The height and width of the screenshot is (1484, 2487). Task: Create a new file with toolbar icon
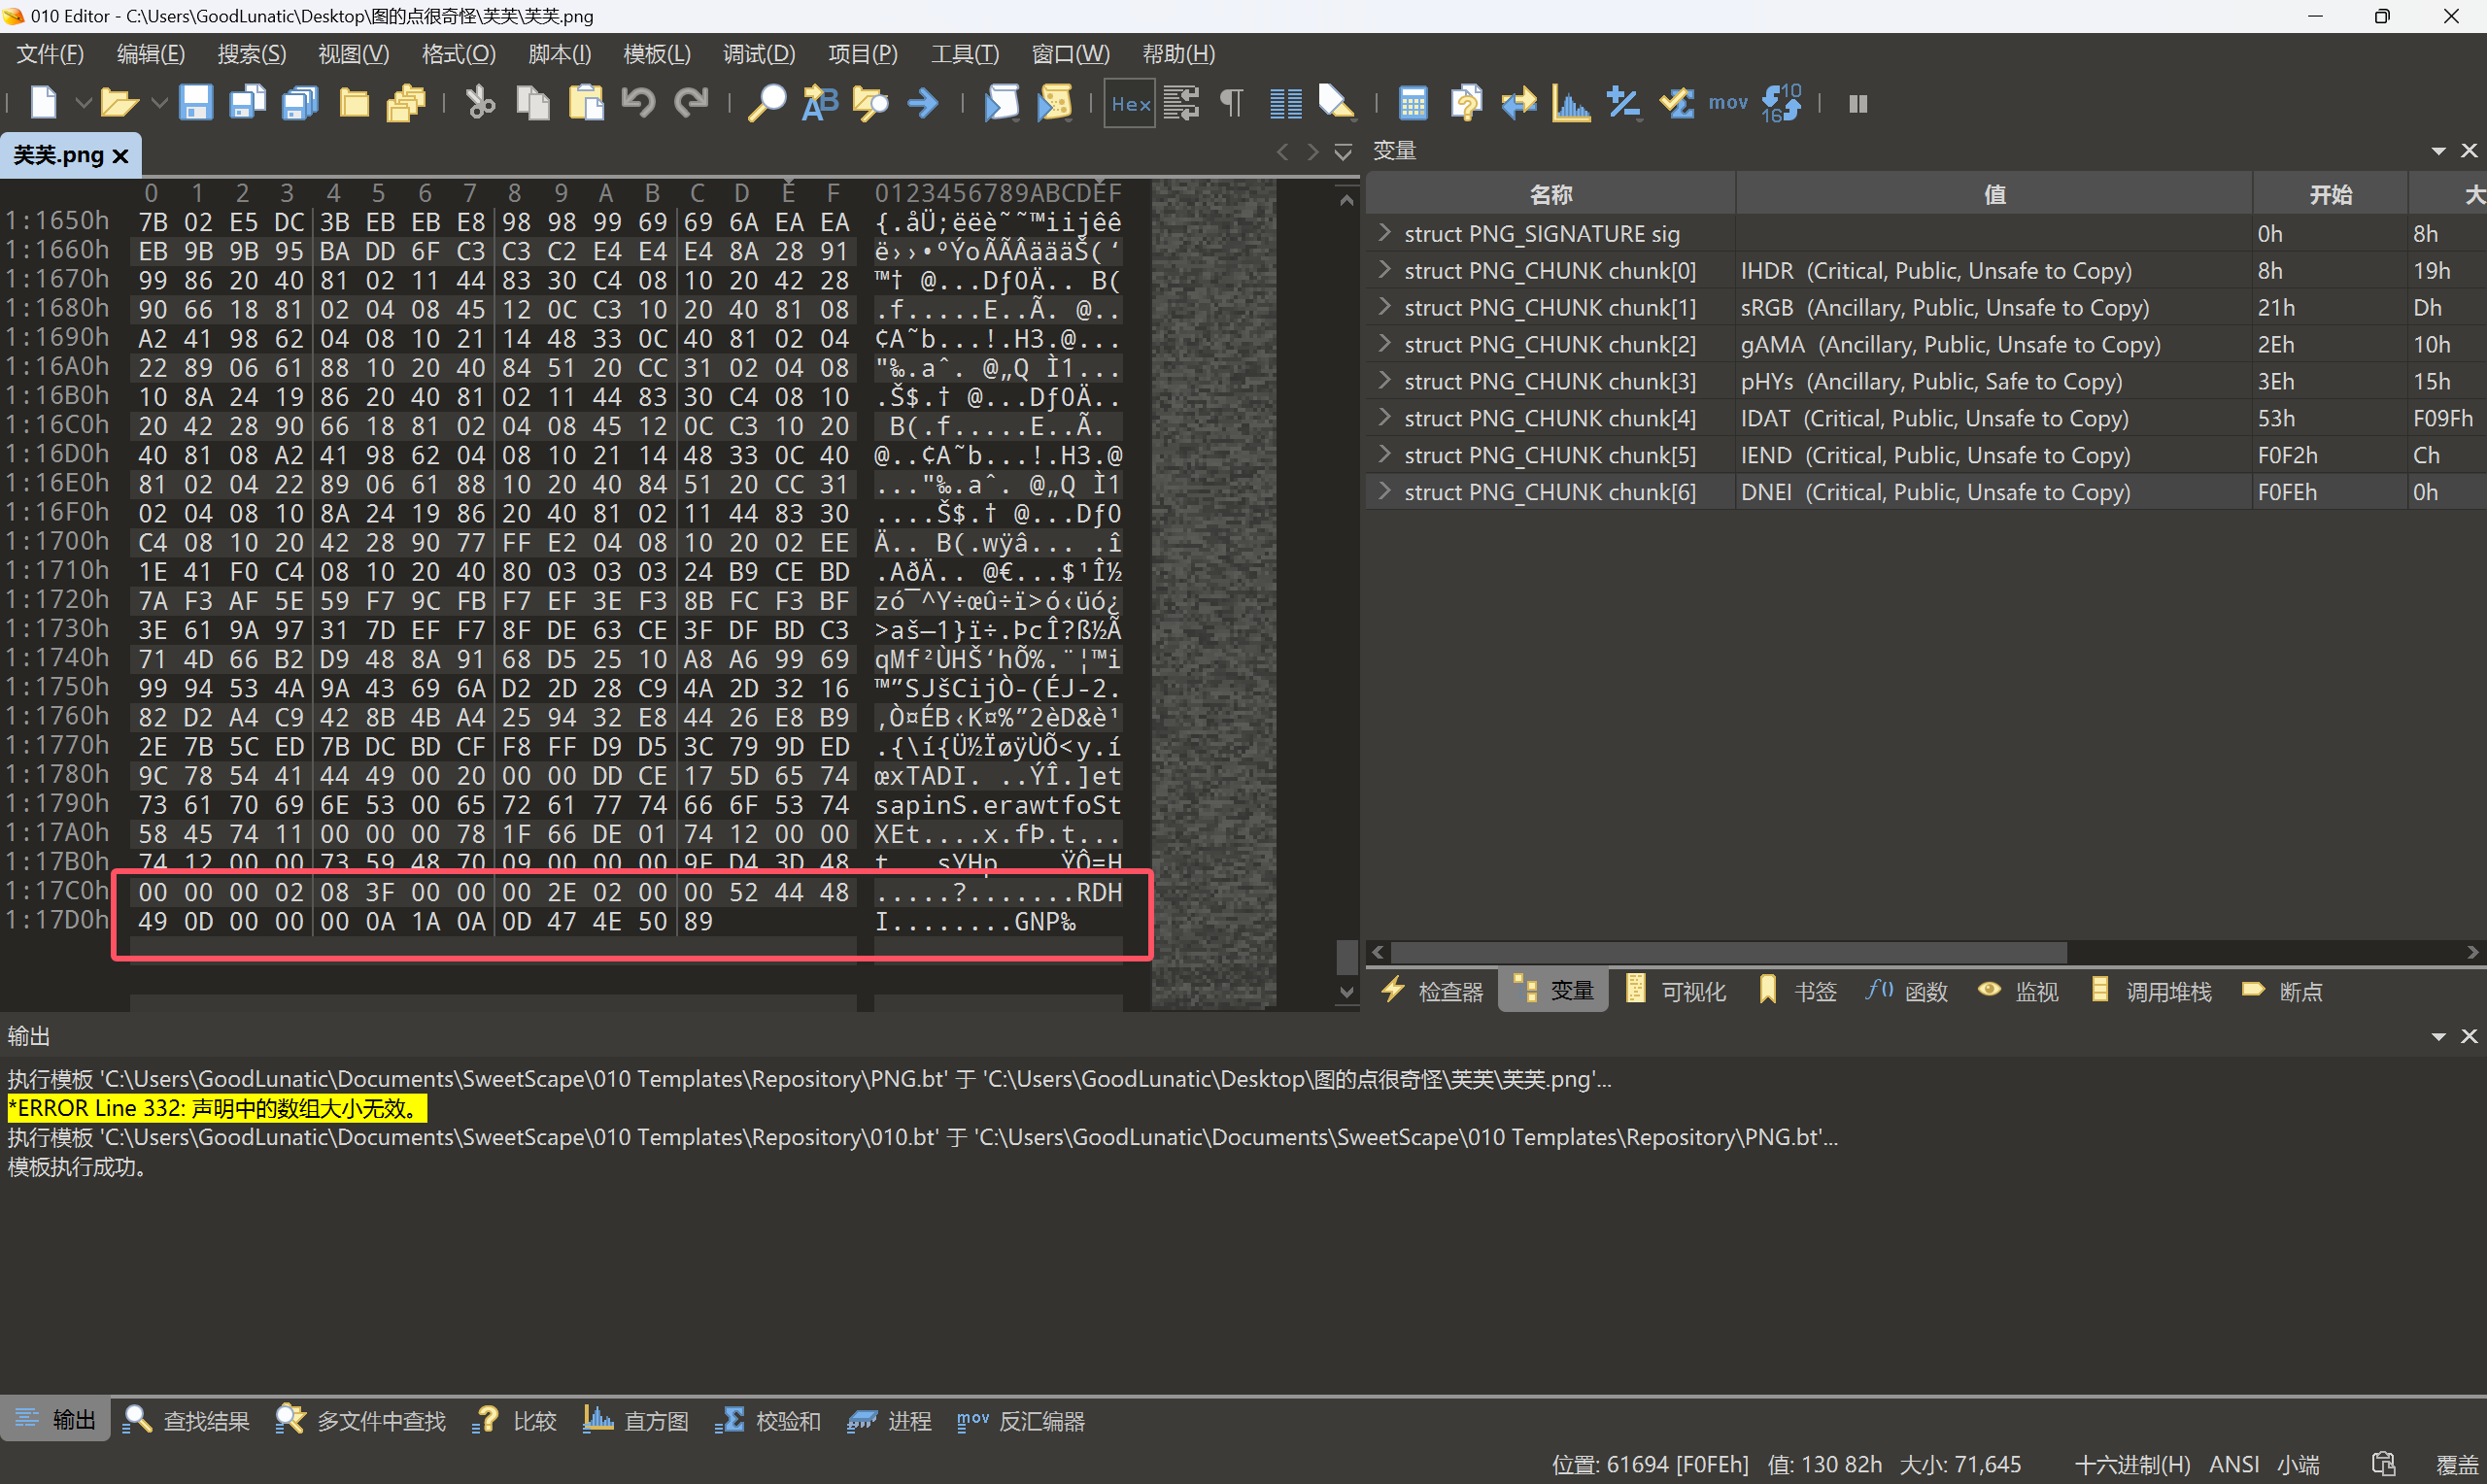click(x=44, y=103)
